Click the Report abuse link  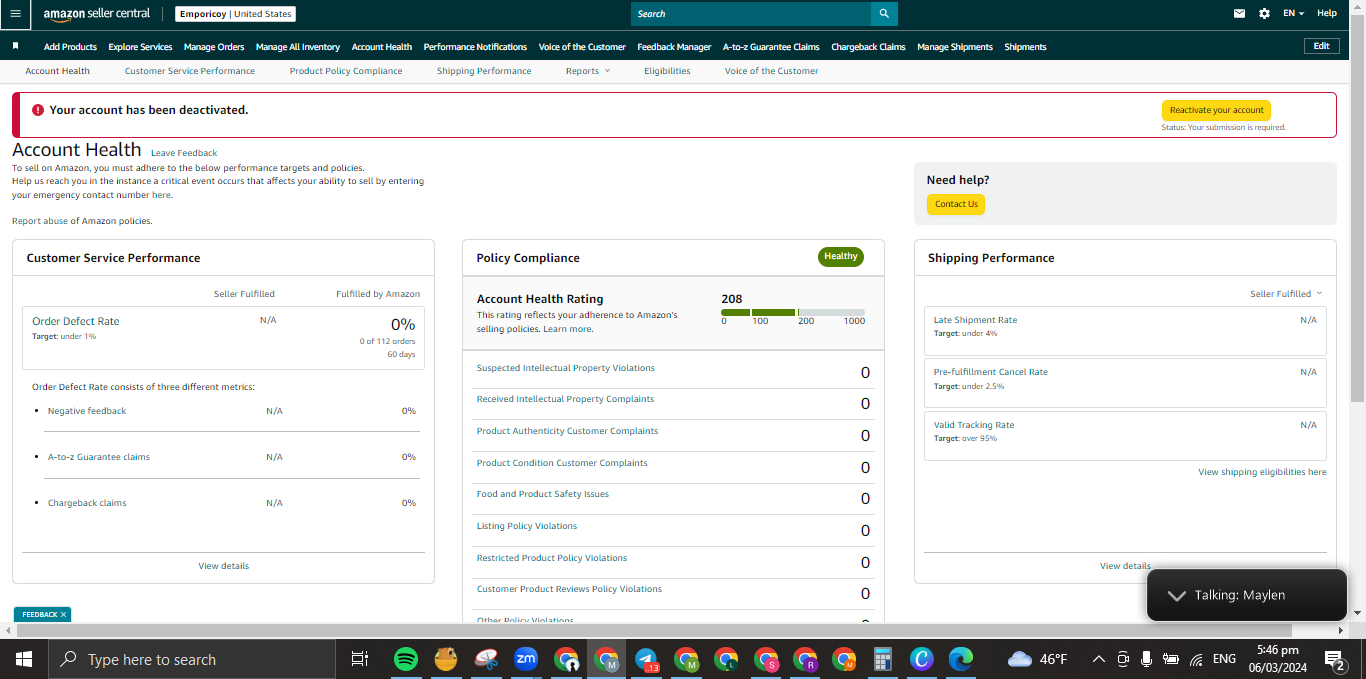pos(39,221)
